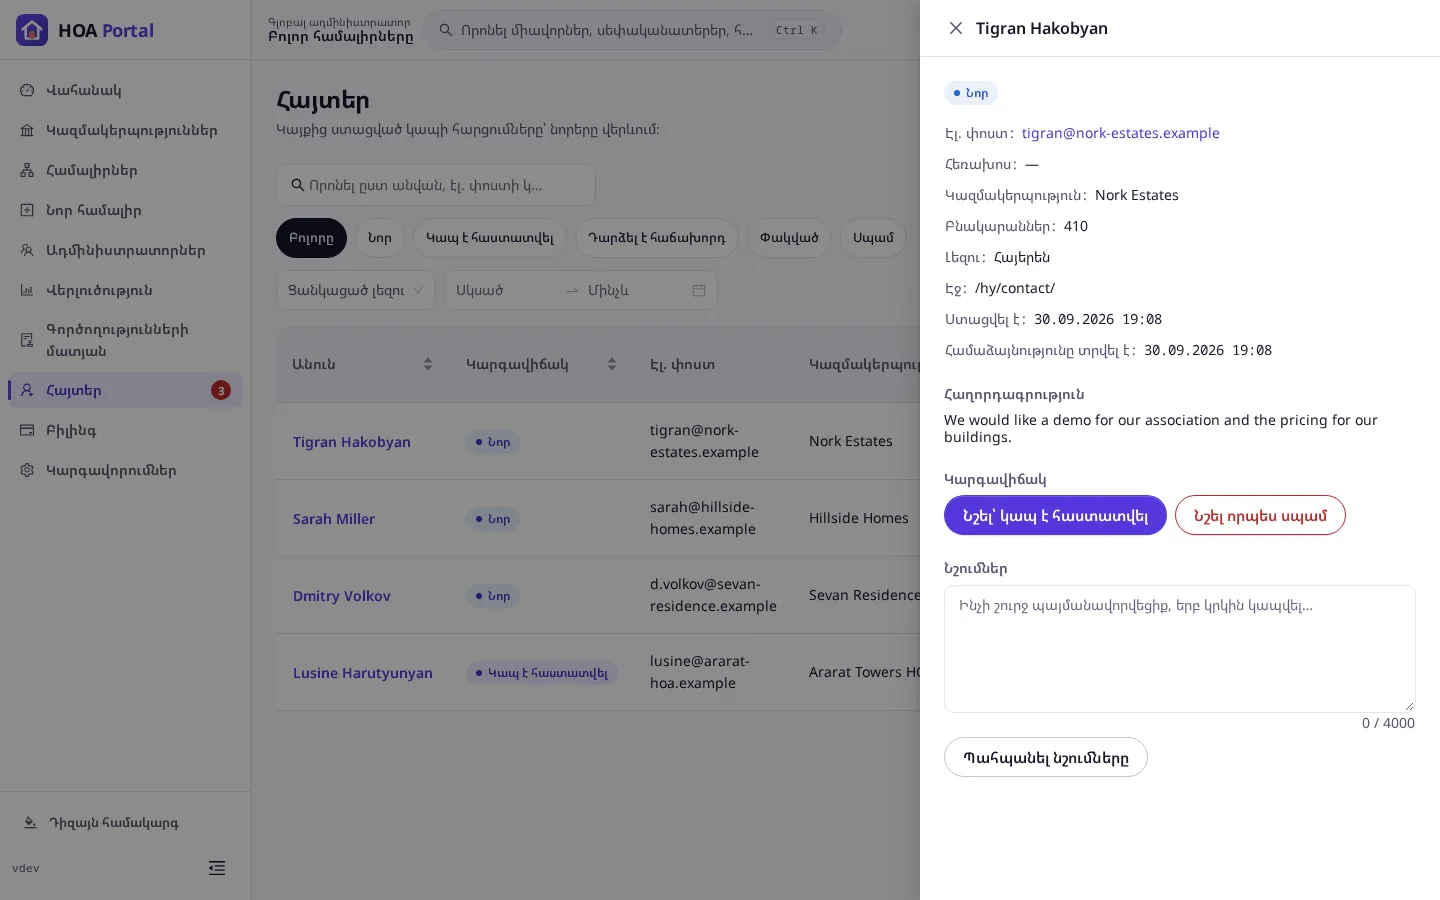Click the Վերլուծություն chart icon

coord(27,290)
